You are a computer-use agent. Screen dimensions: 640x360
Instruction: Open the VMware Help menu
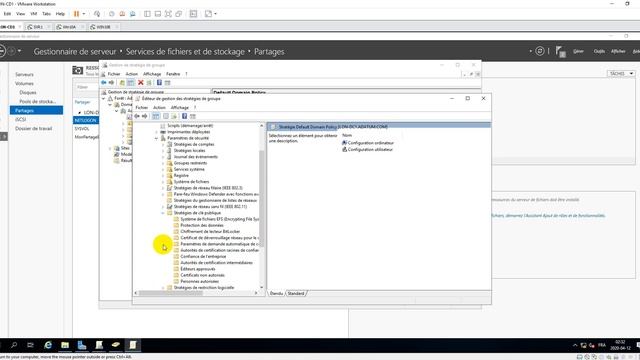(60, 14)
